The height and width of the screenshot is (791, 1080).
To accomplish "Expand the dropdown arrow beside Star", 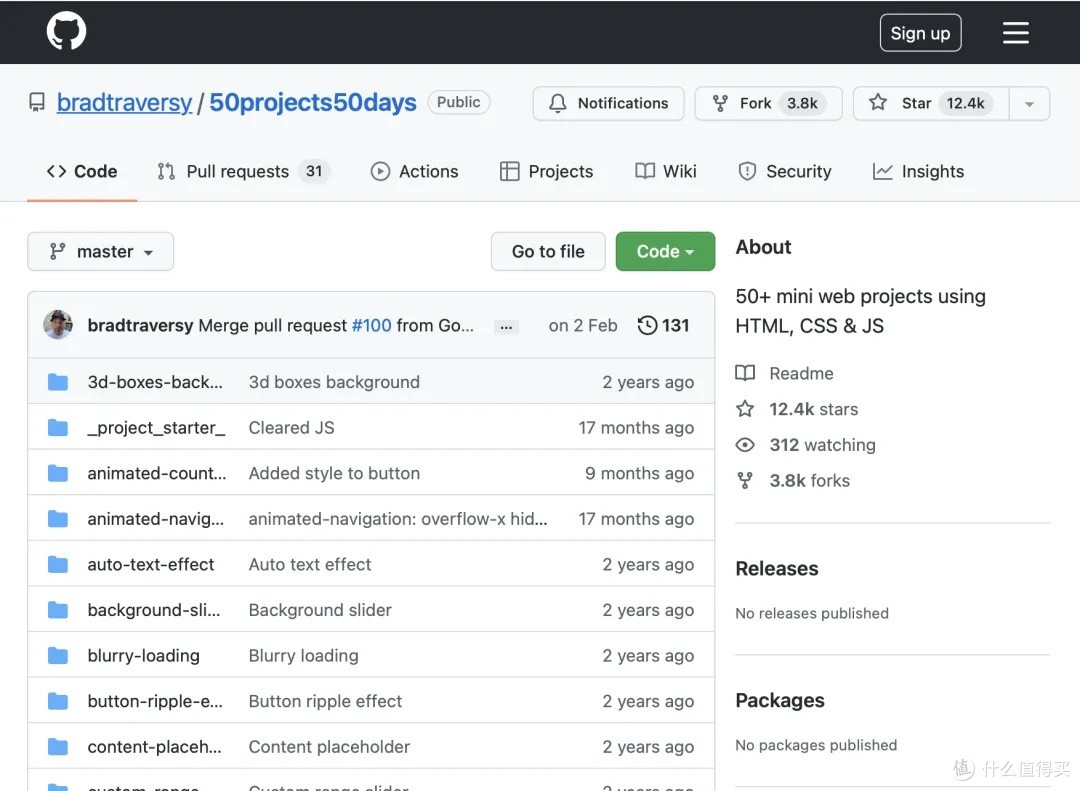I will [1029, 103].
